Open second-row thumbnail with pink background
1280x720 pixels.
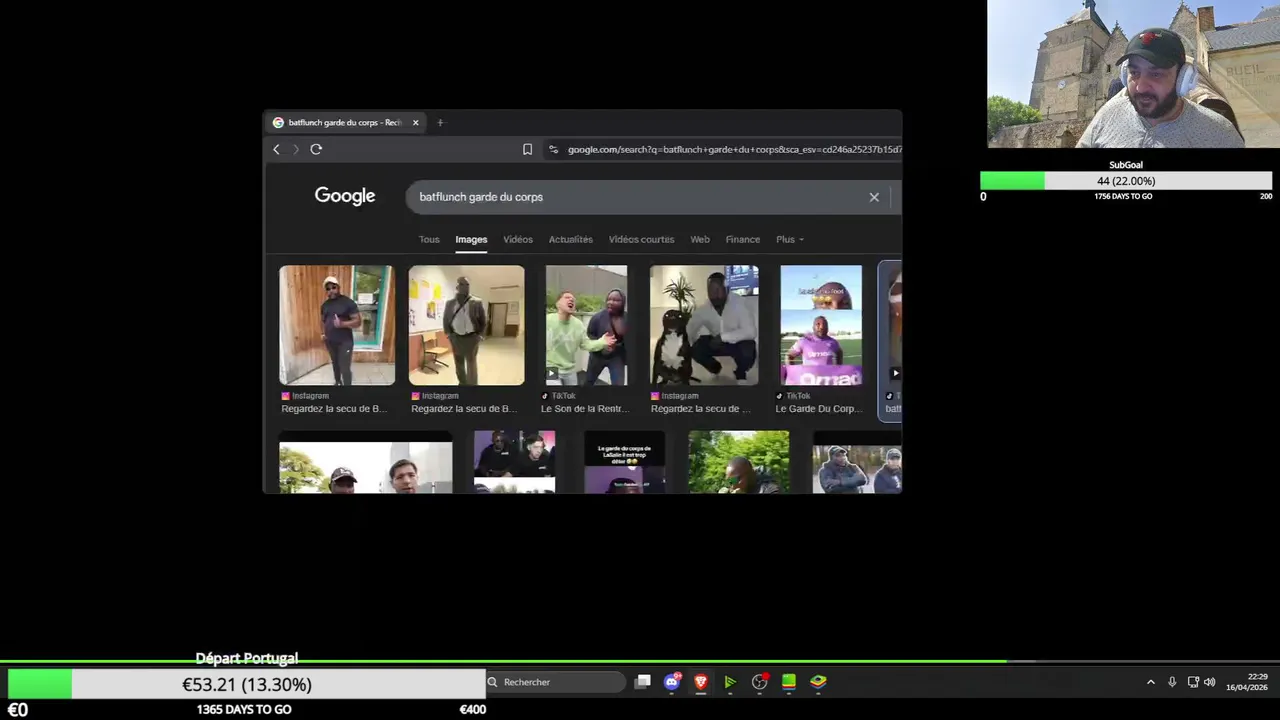[514, 462]
